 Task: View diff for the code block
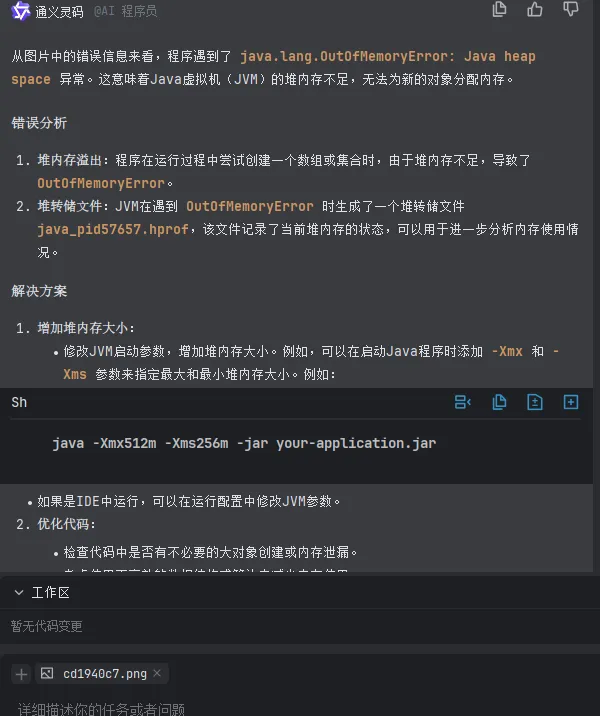[x=535, y=402]
